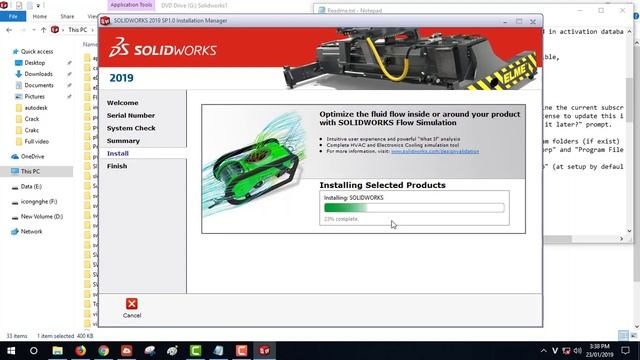Open File Explorer from taskbar
The image size is (640, 360).
(57, 351)
